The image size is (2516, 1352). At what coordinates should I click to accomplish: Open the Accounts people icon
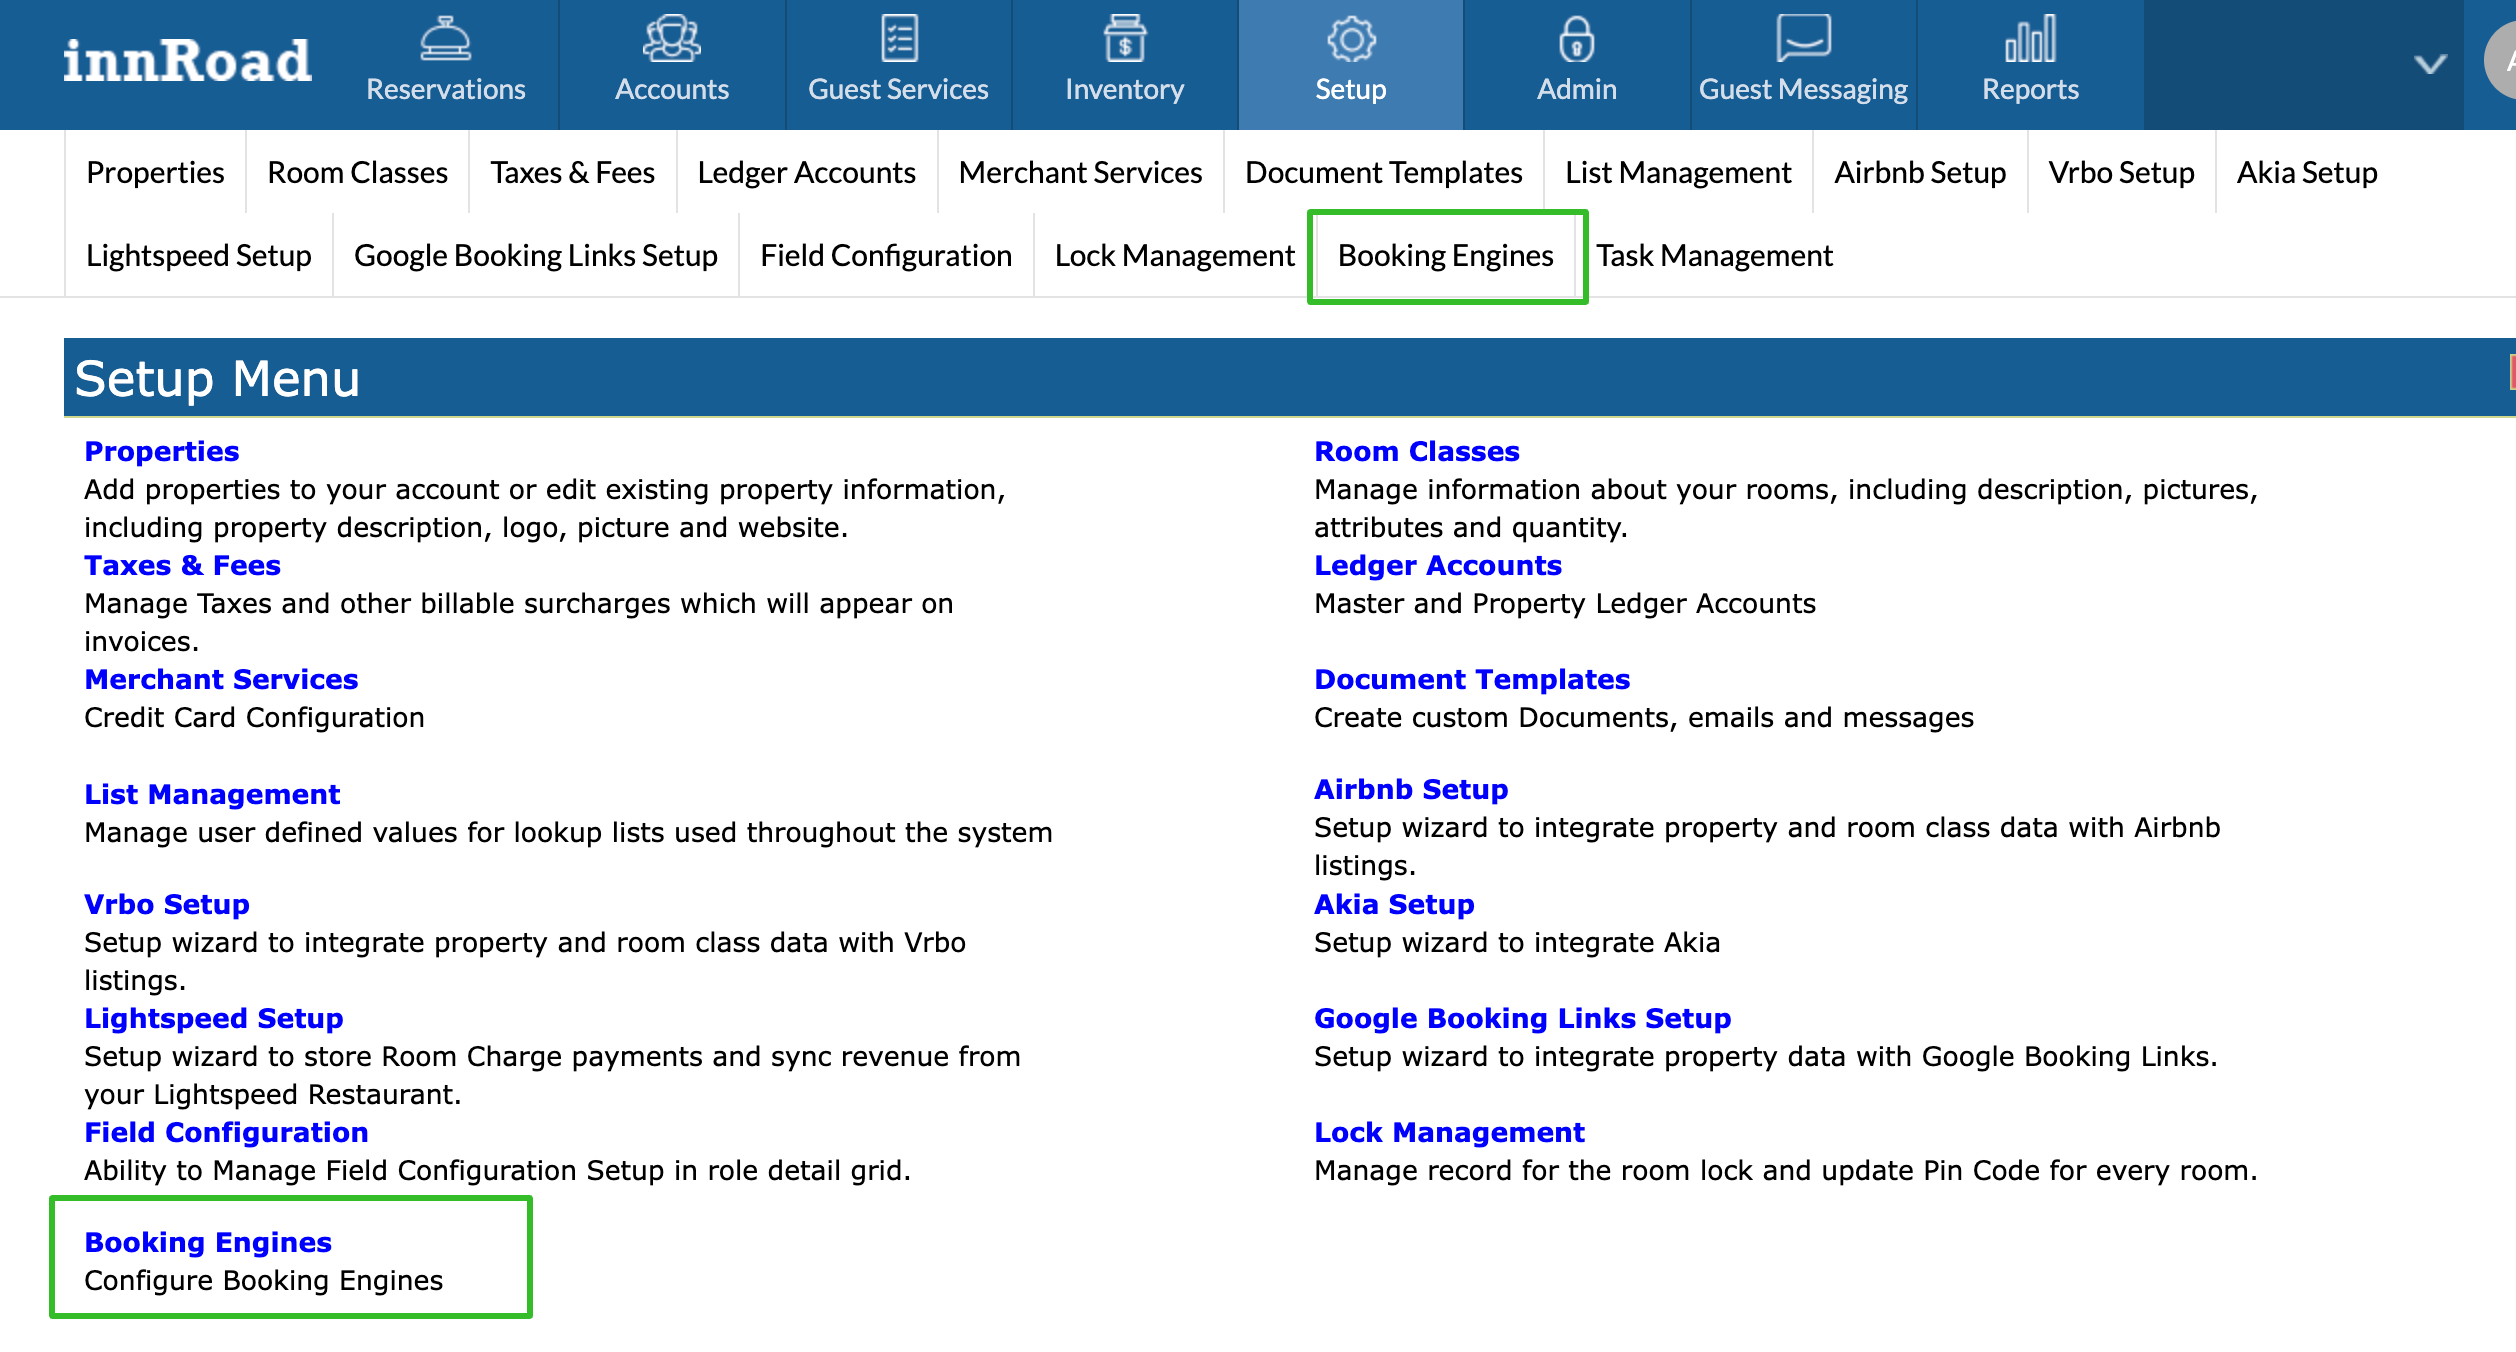671,40
